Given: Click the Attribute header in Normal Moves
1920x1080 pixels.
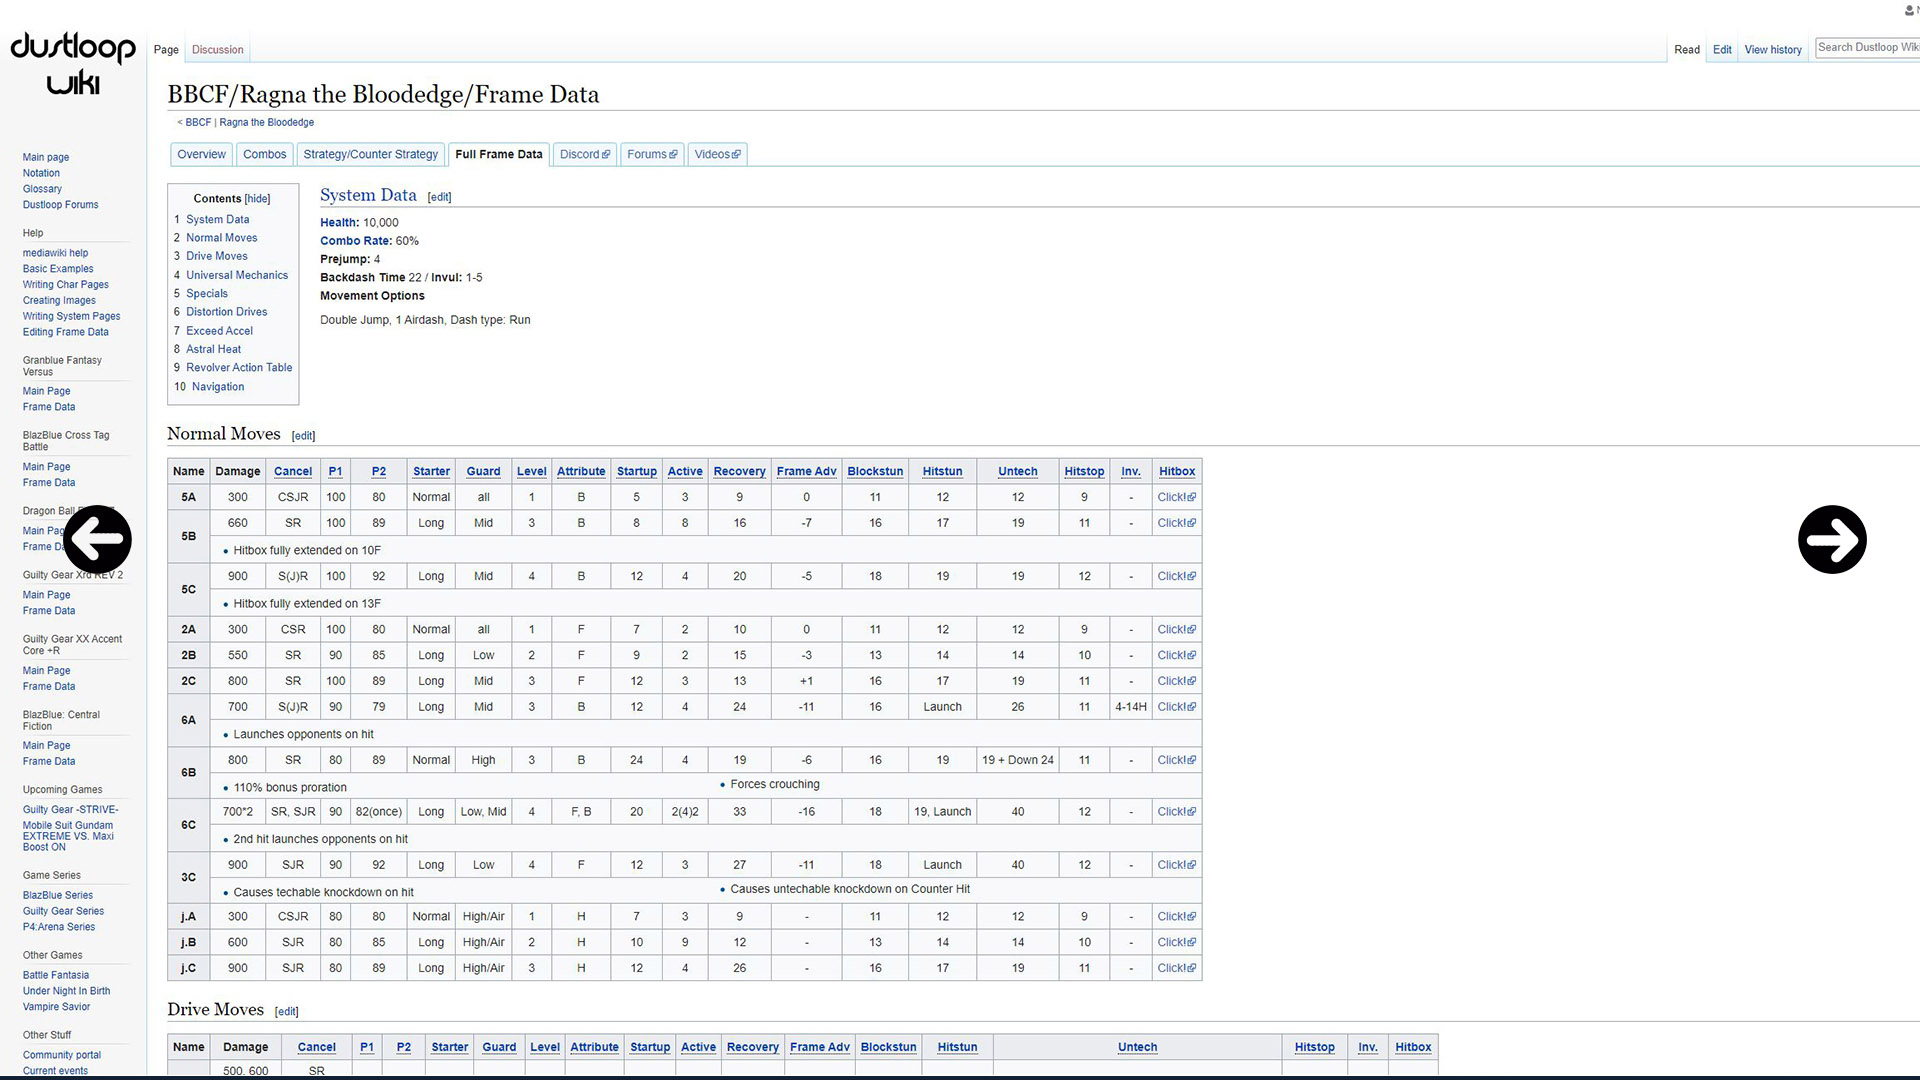Looking at the screenshot, I should 581,471.
